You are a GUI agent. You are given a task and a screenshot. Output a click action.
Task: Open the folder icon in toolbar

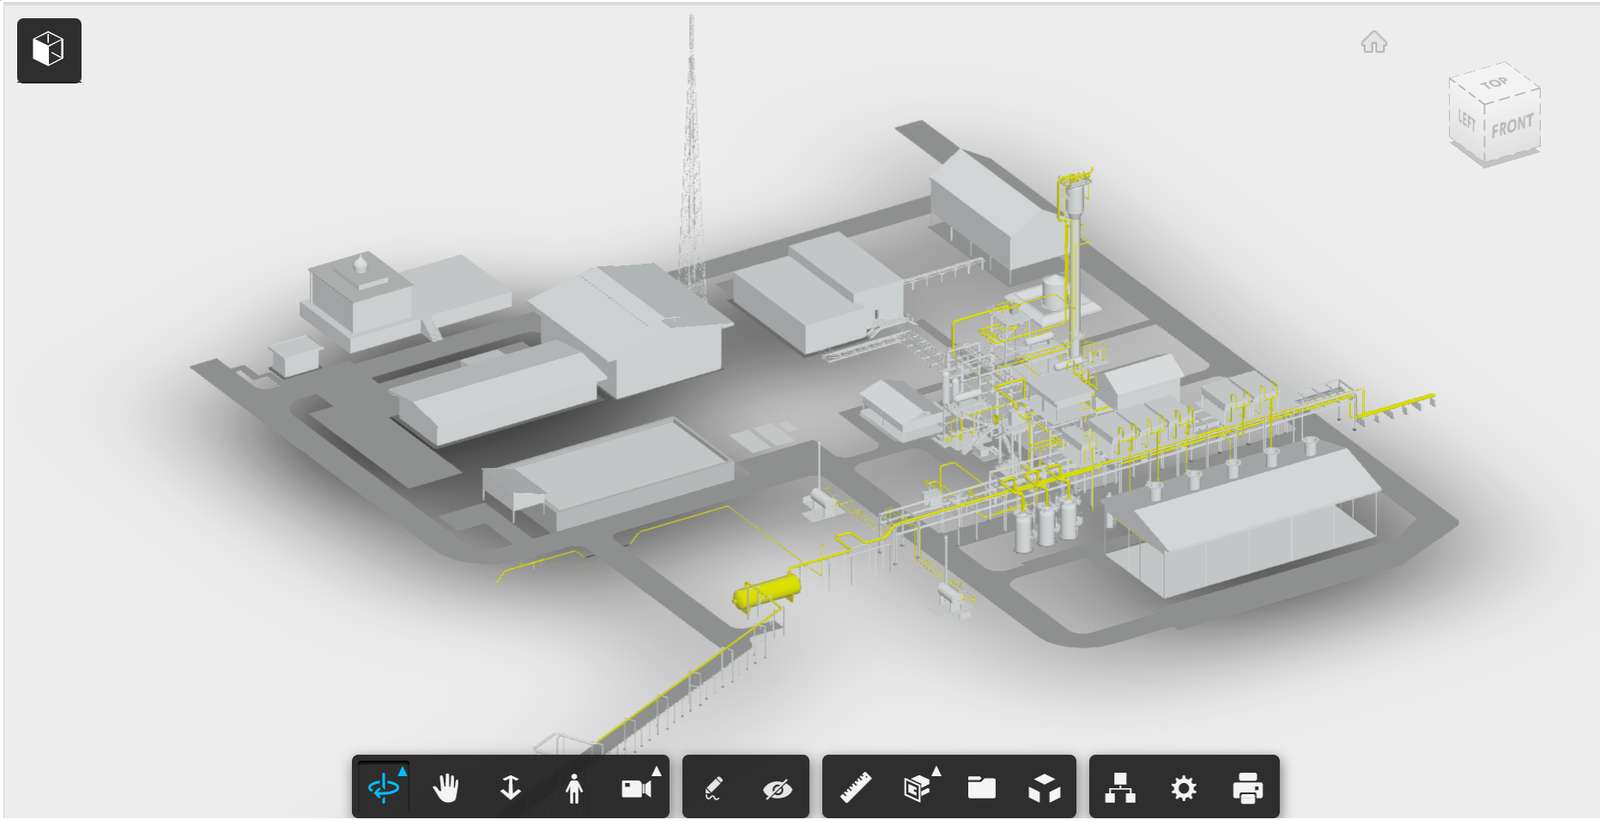[x=981, y=788]
